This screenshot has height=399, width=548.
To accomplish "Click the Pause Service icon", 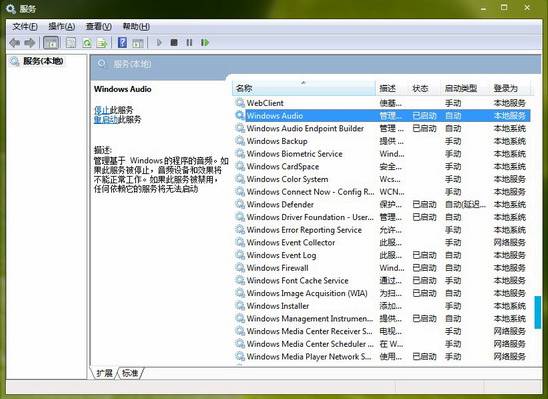I will tap(189, 43).
